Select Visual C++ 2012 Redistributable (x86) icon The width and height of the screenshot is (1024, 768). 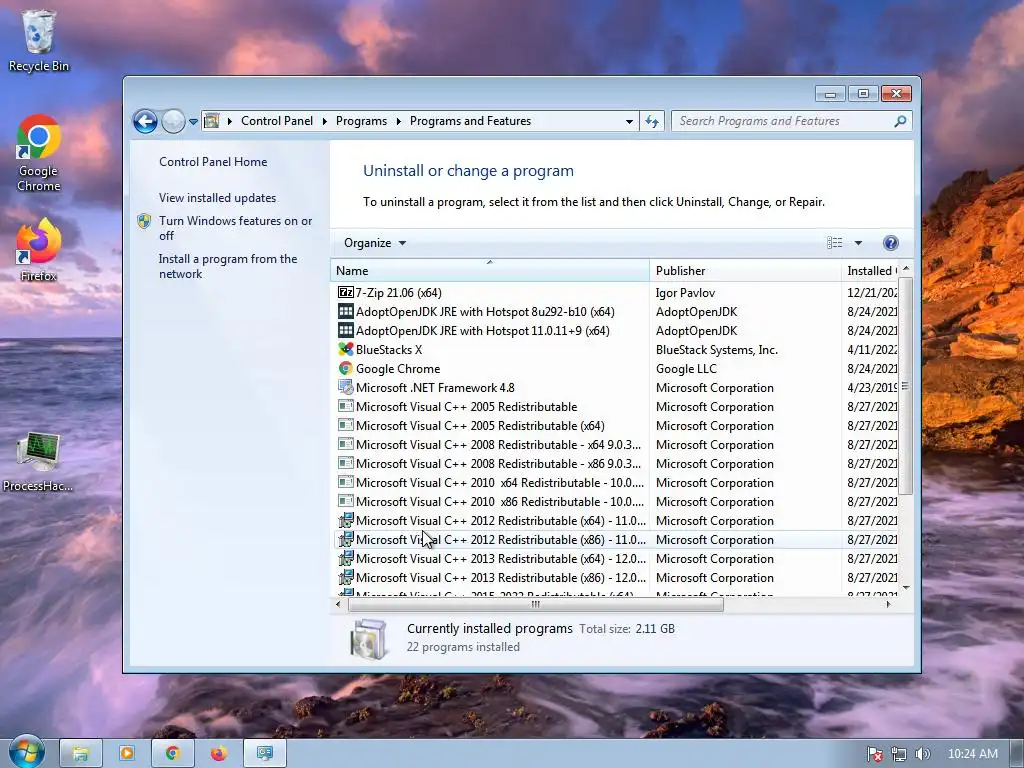coord(345,539)
